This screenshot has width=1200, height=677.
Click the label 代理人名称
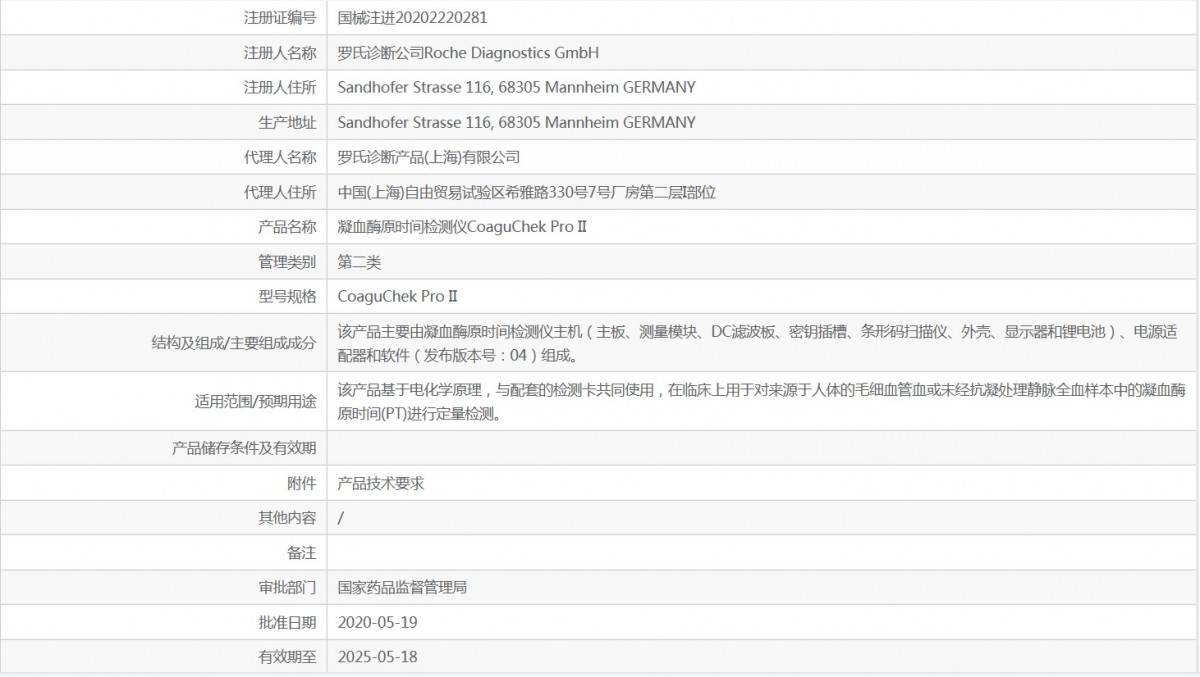coord(280,157)
